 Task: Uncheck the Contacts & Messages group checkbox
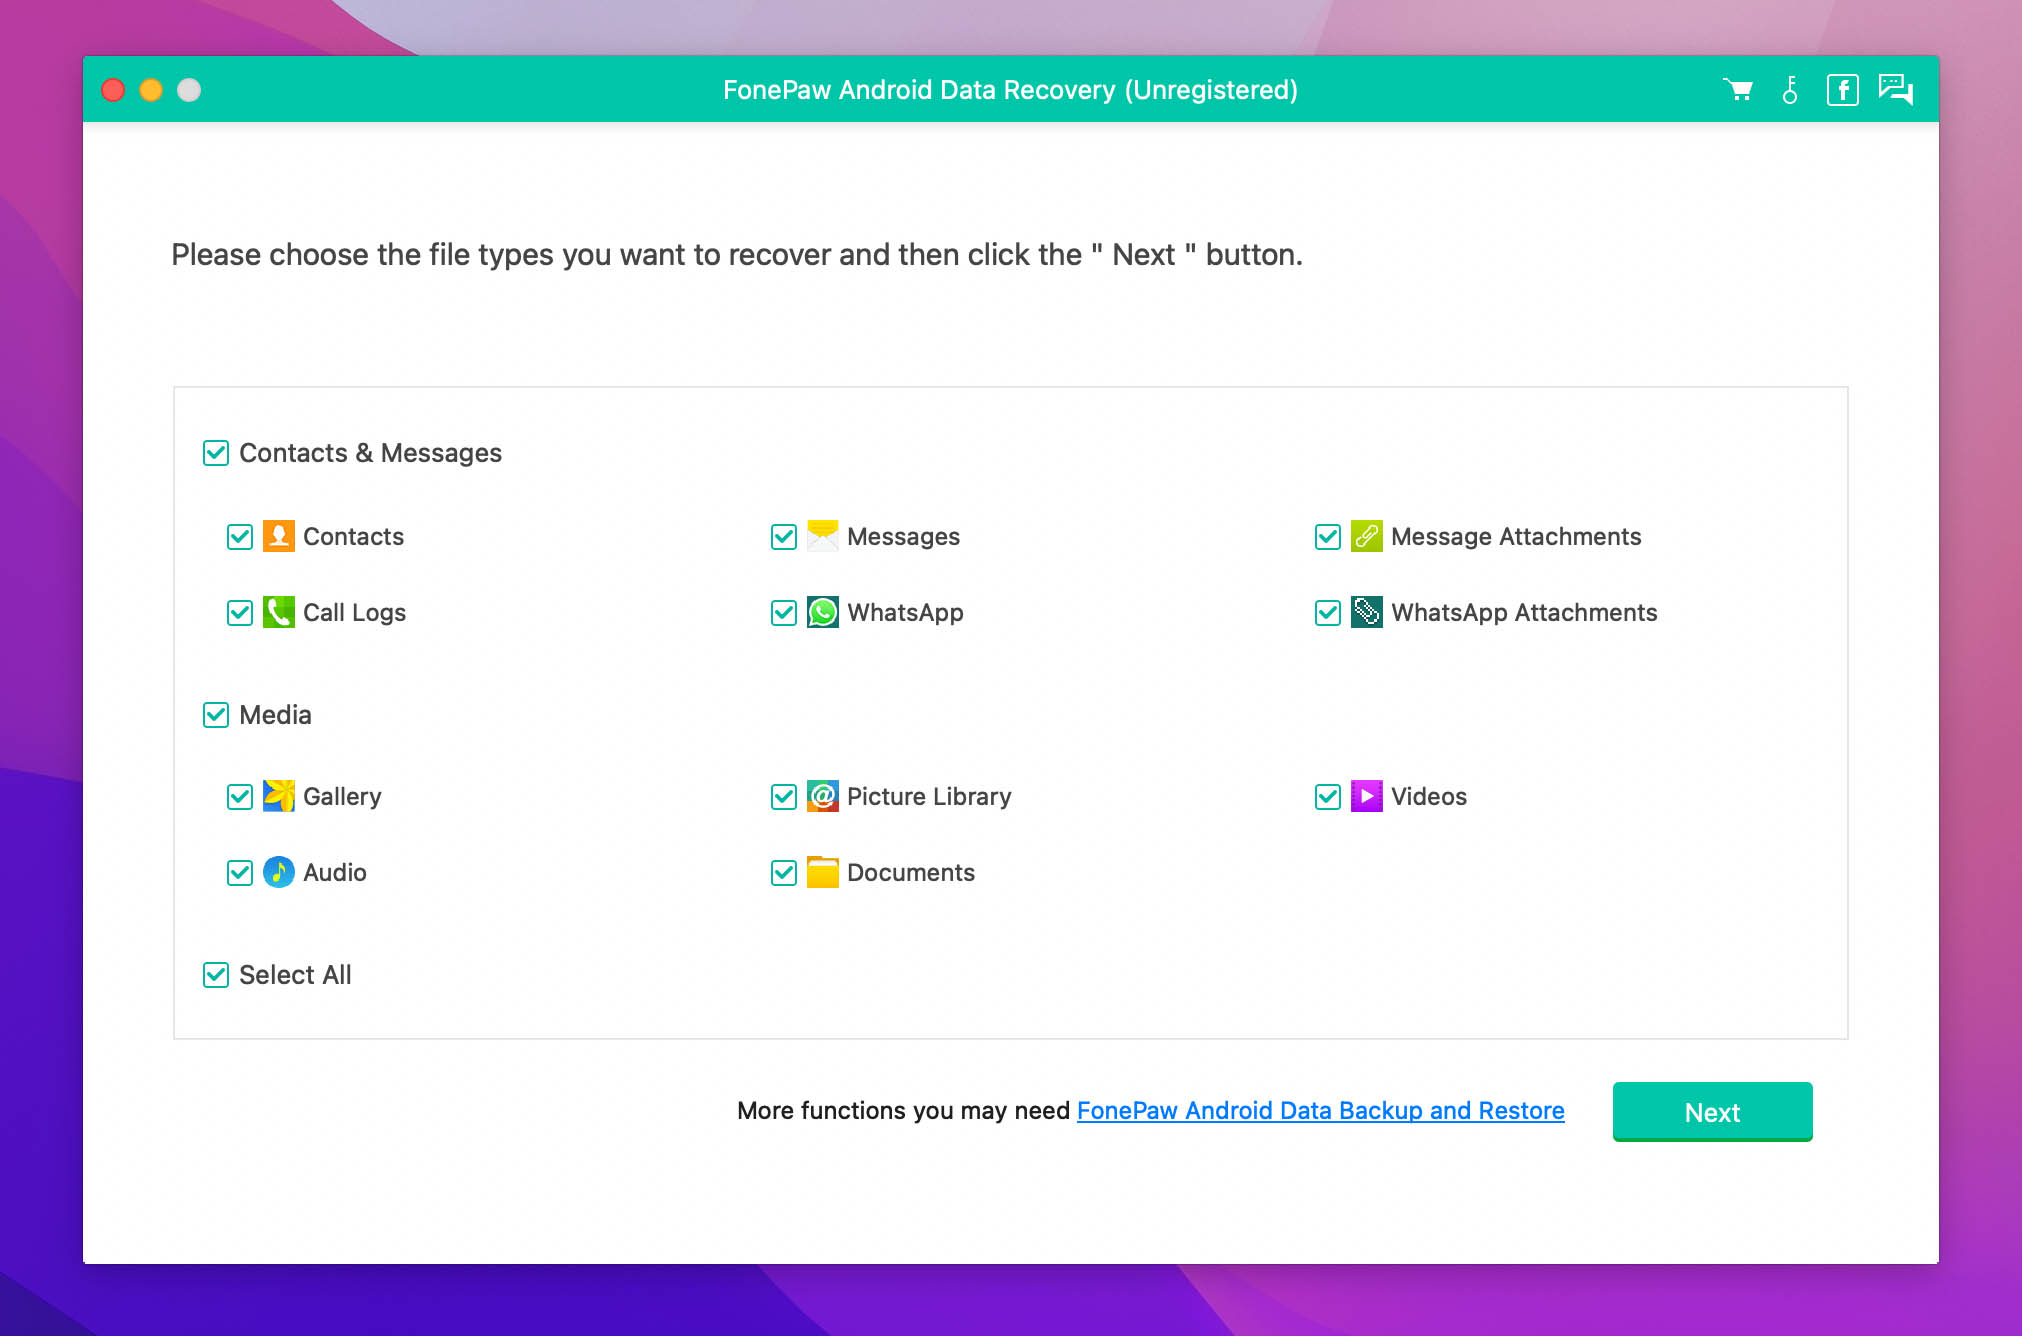pyautogui.click(x=216, y=453)
